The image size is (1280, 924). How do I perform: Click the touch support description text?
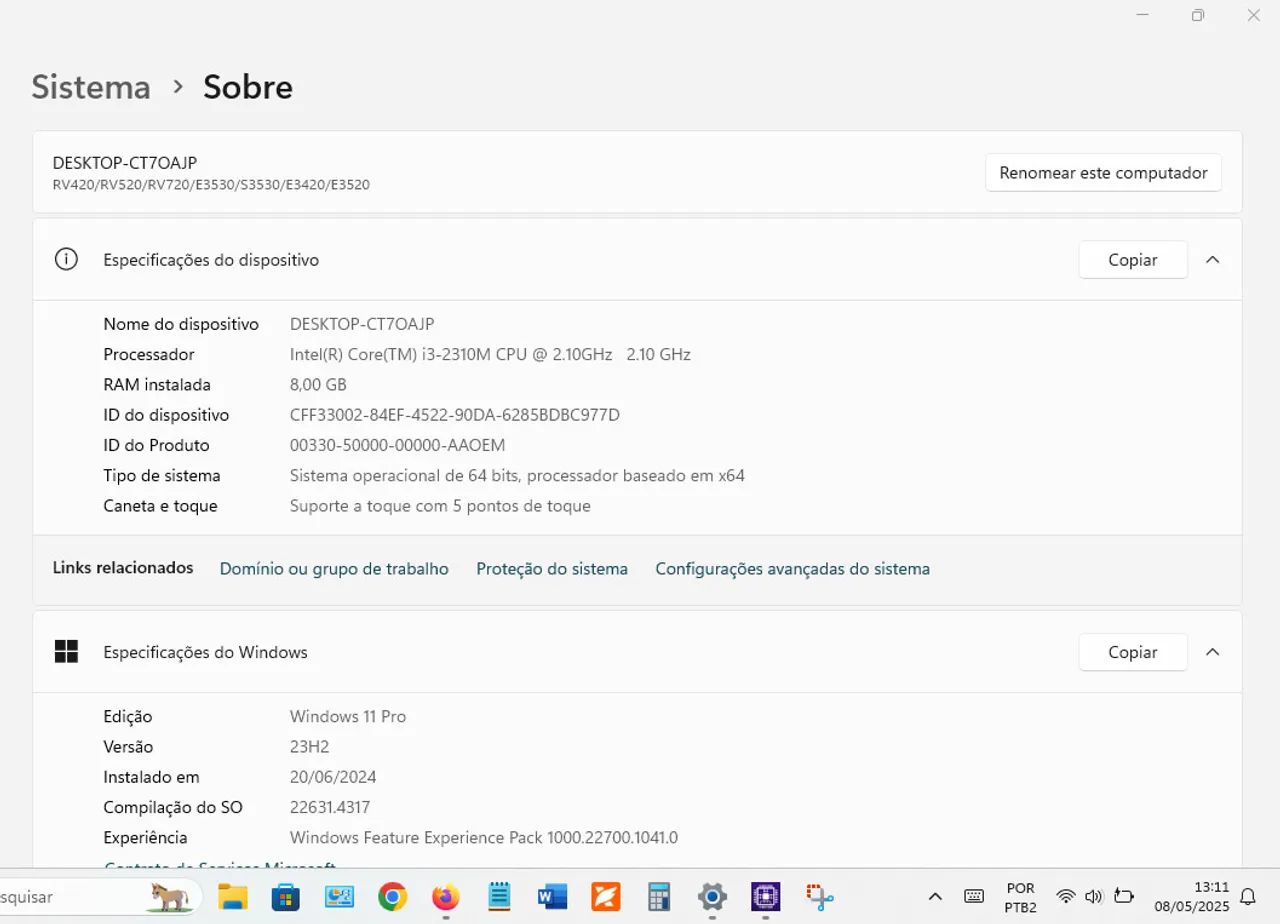(440, 506)
